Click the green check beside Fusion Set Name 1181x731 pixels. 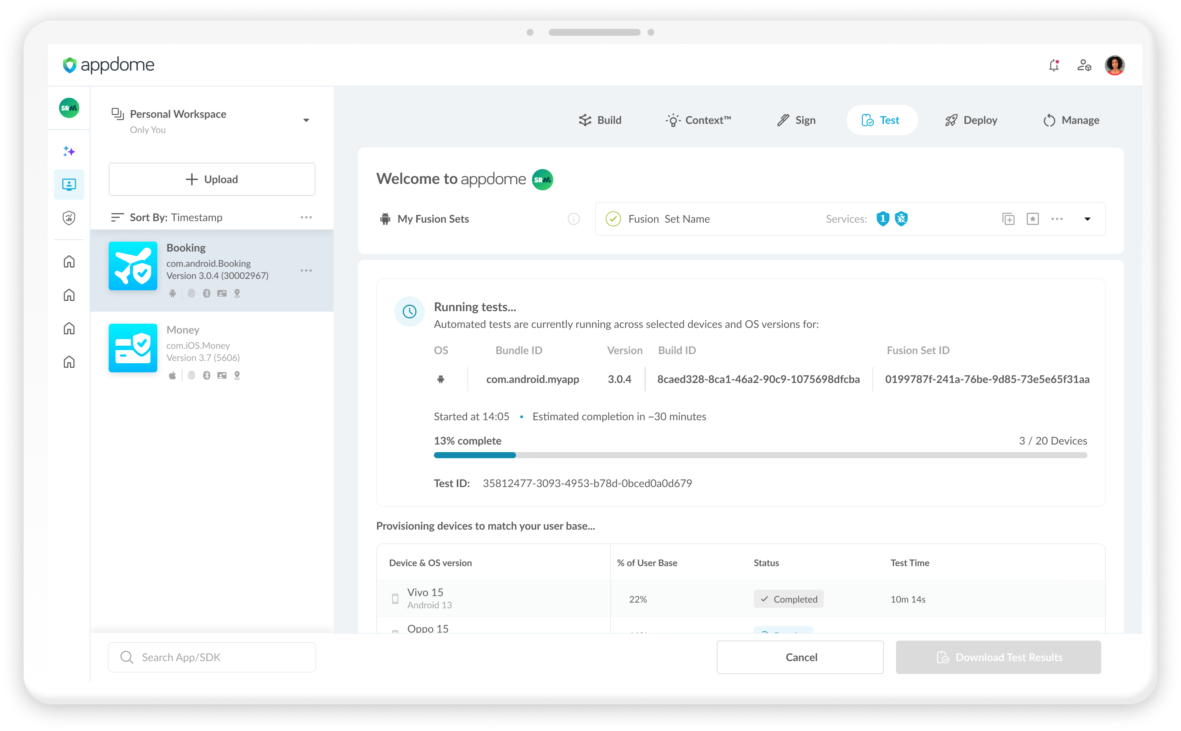tap(613, 219)
